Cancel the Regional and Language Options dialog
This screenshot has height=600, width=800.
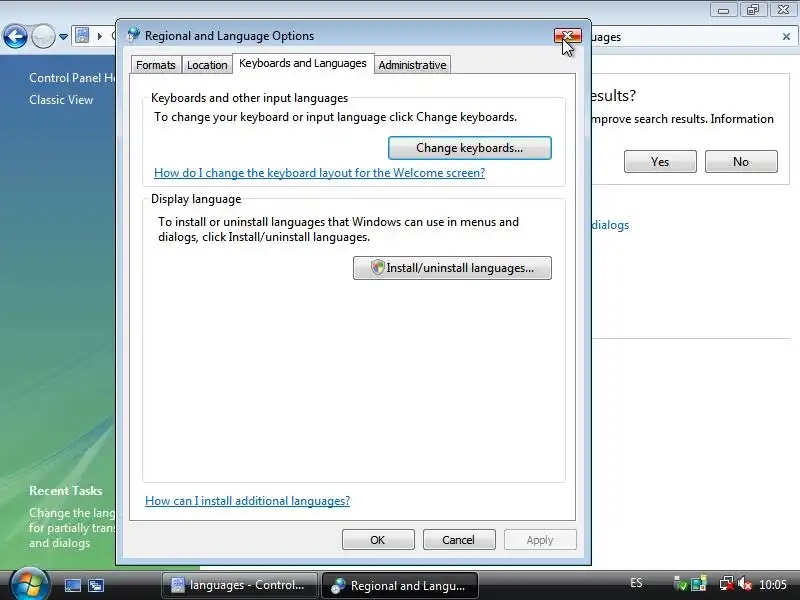(x=459, y=540)
